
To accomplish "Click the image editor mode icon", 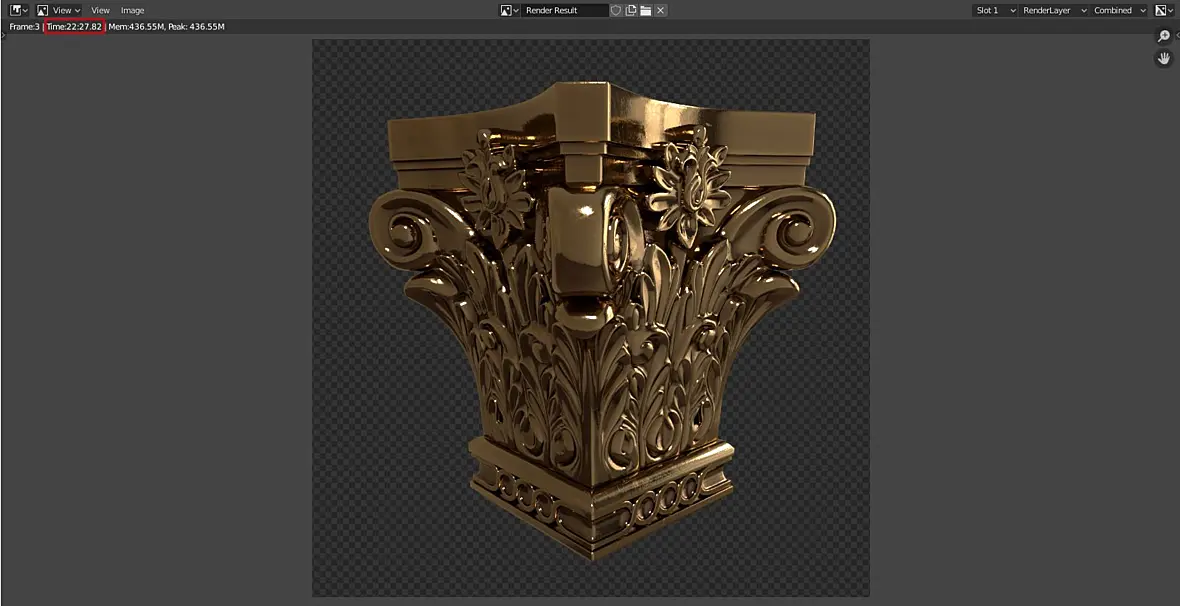I will (x=42, y=11).
